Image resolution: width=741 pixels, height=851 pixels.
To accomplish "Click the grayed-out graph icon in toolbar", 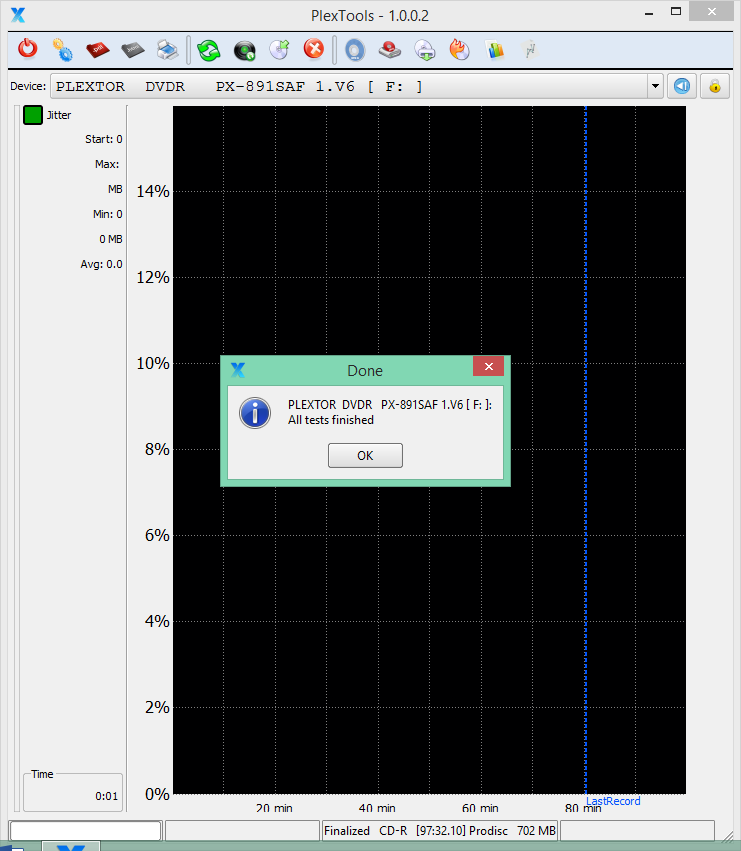I will click(x=529, y=49).
